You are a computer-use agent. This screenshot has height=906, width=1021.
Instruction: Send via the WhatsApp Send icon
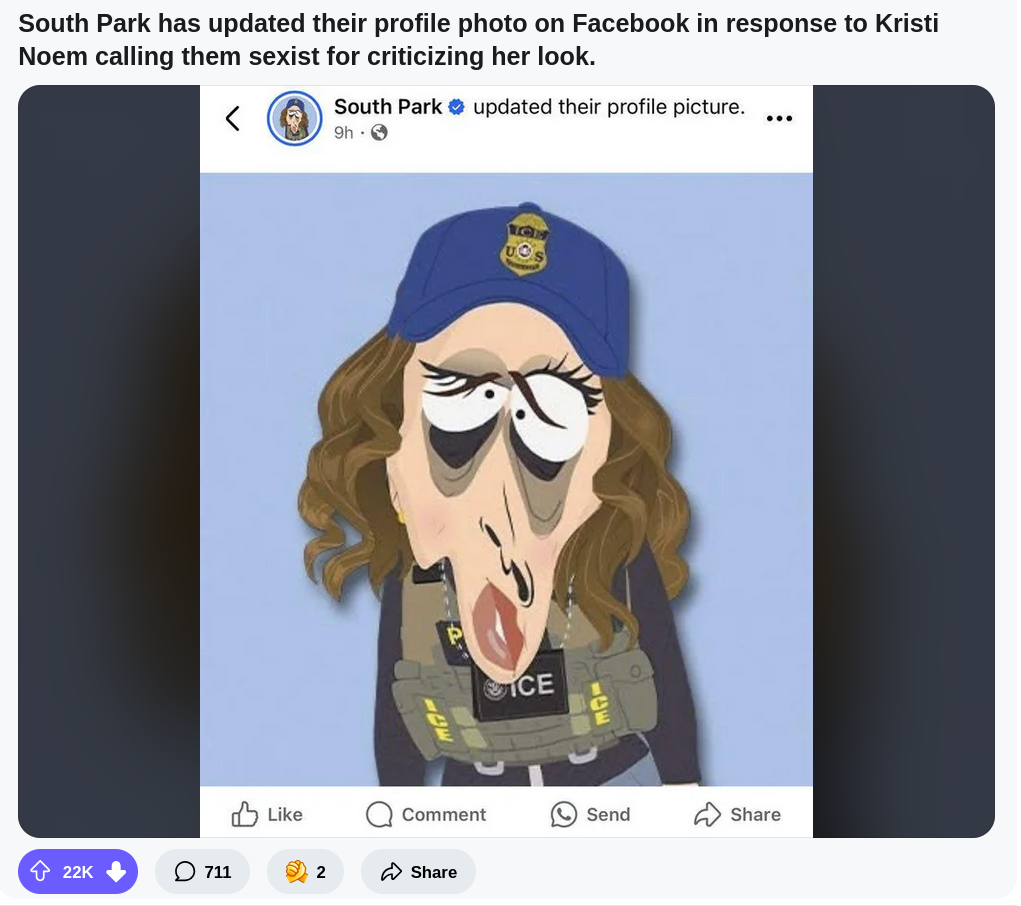563,814
